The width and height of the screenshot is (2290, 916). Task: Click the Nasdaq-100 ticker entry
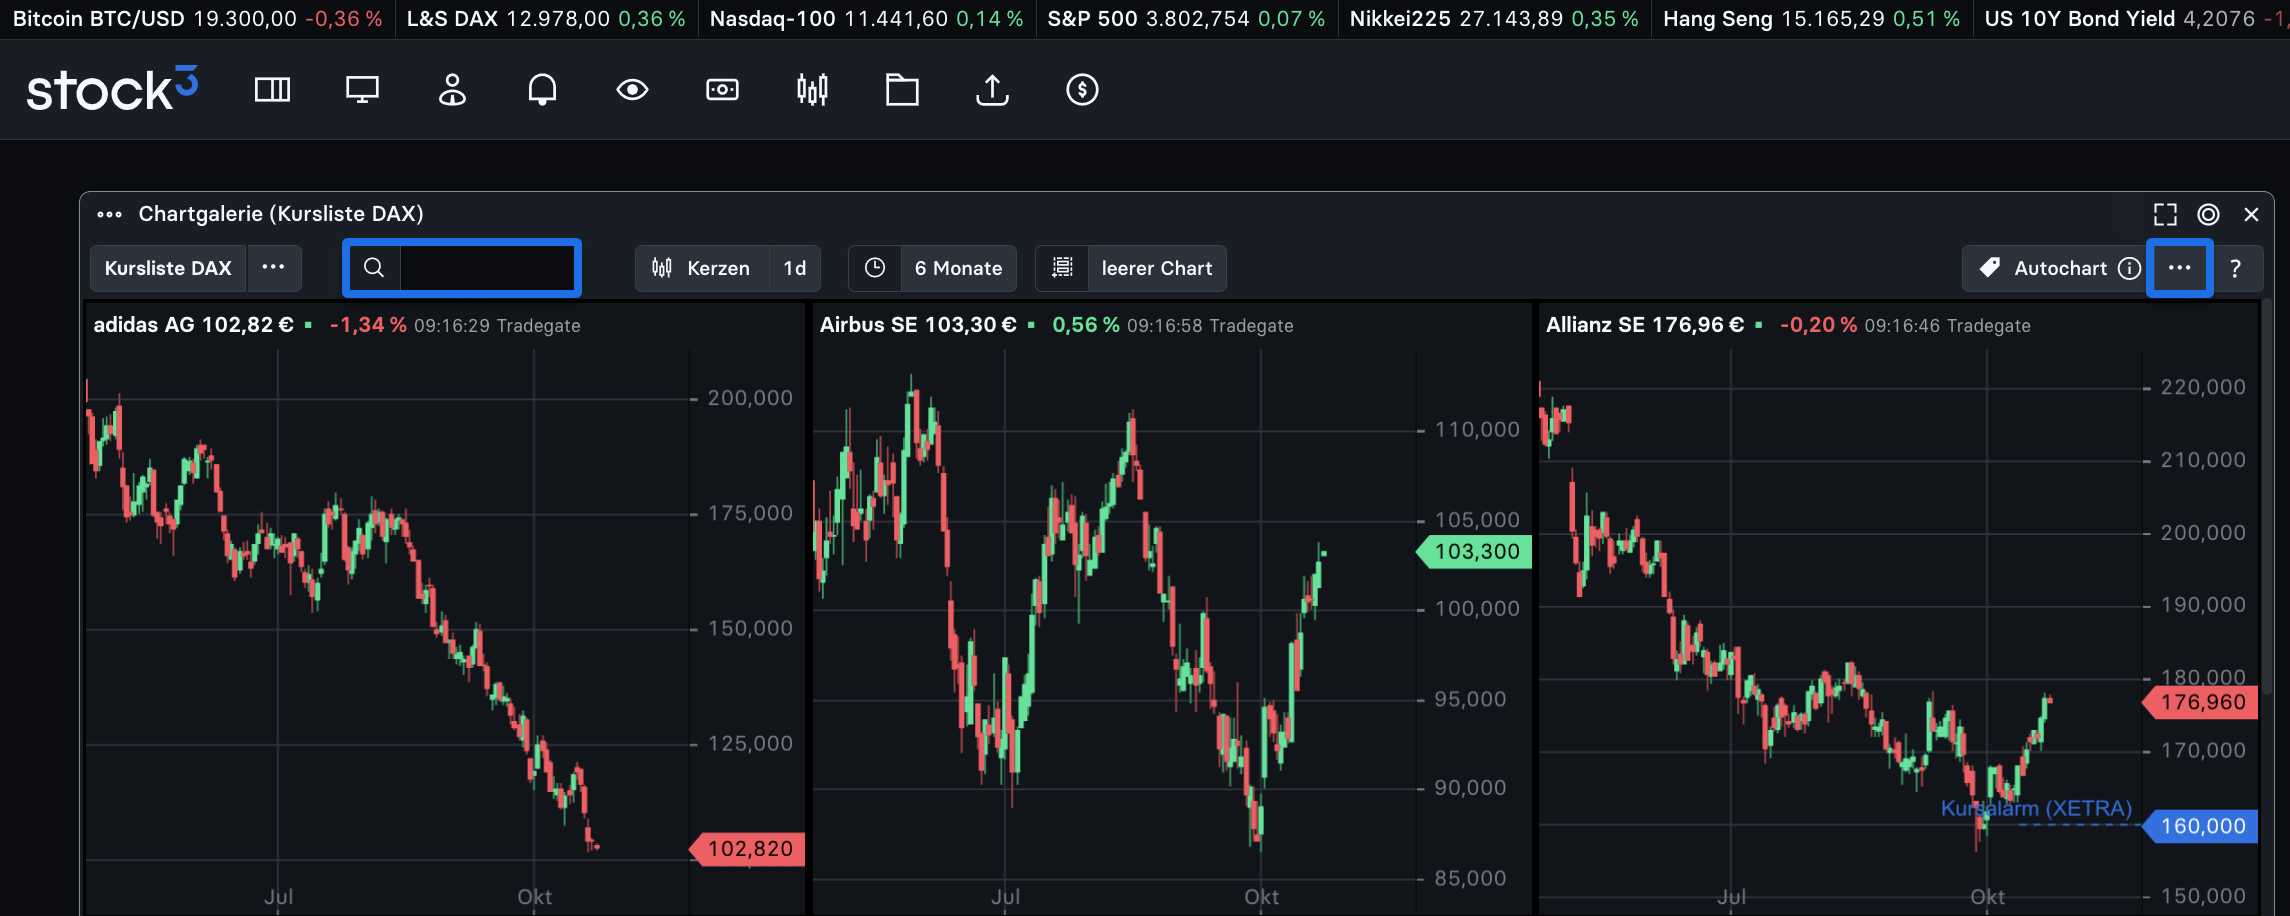point(866,19)
